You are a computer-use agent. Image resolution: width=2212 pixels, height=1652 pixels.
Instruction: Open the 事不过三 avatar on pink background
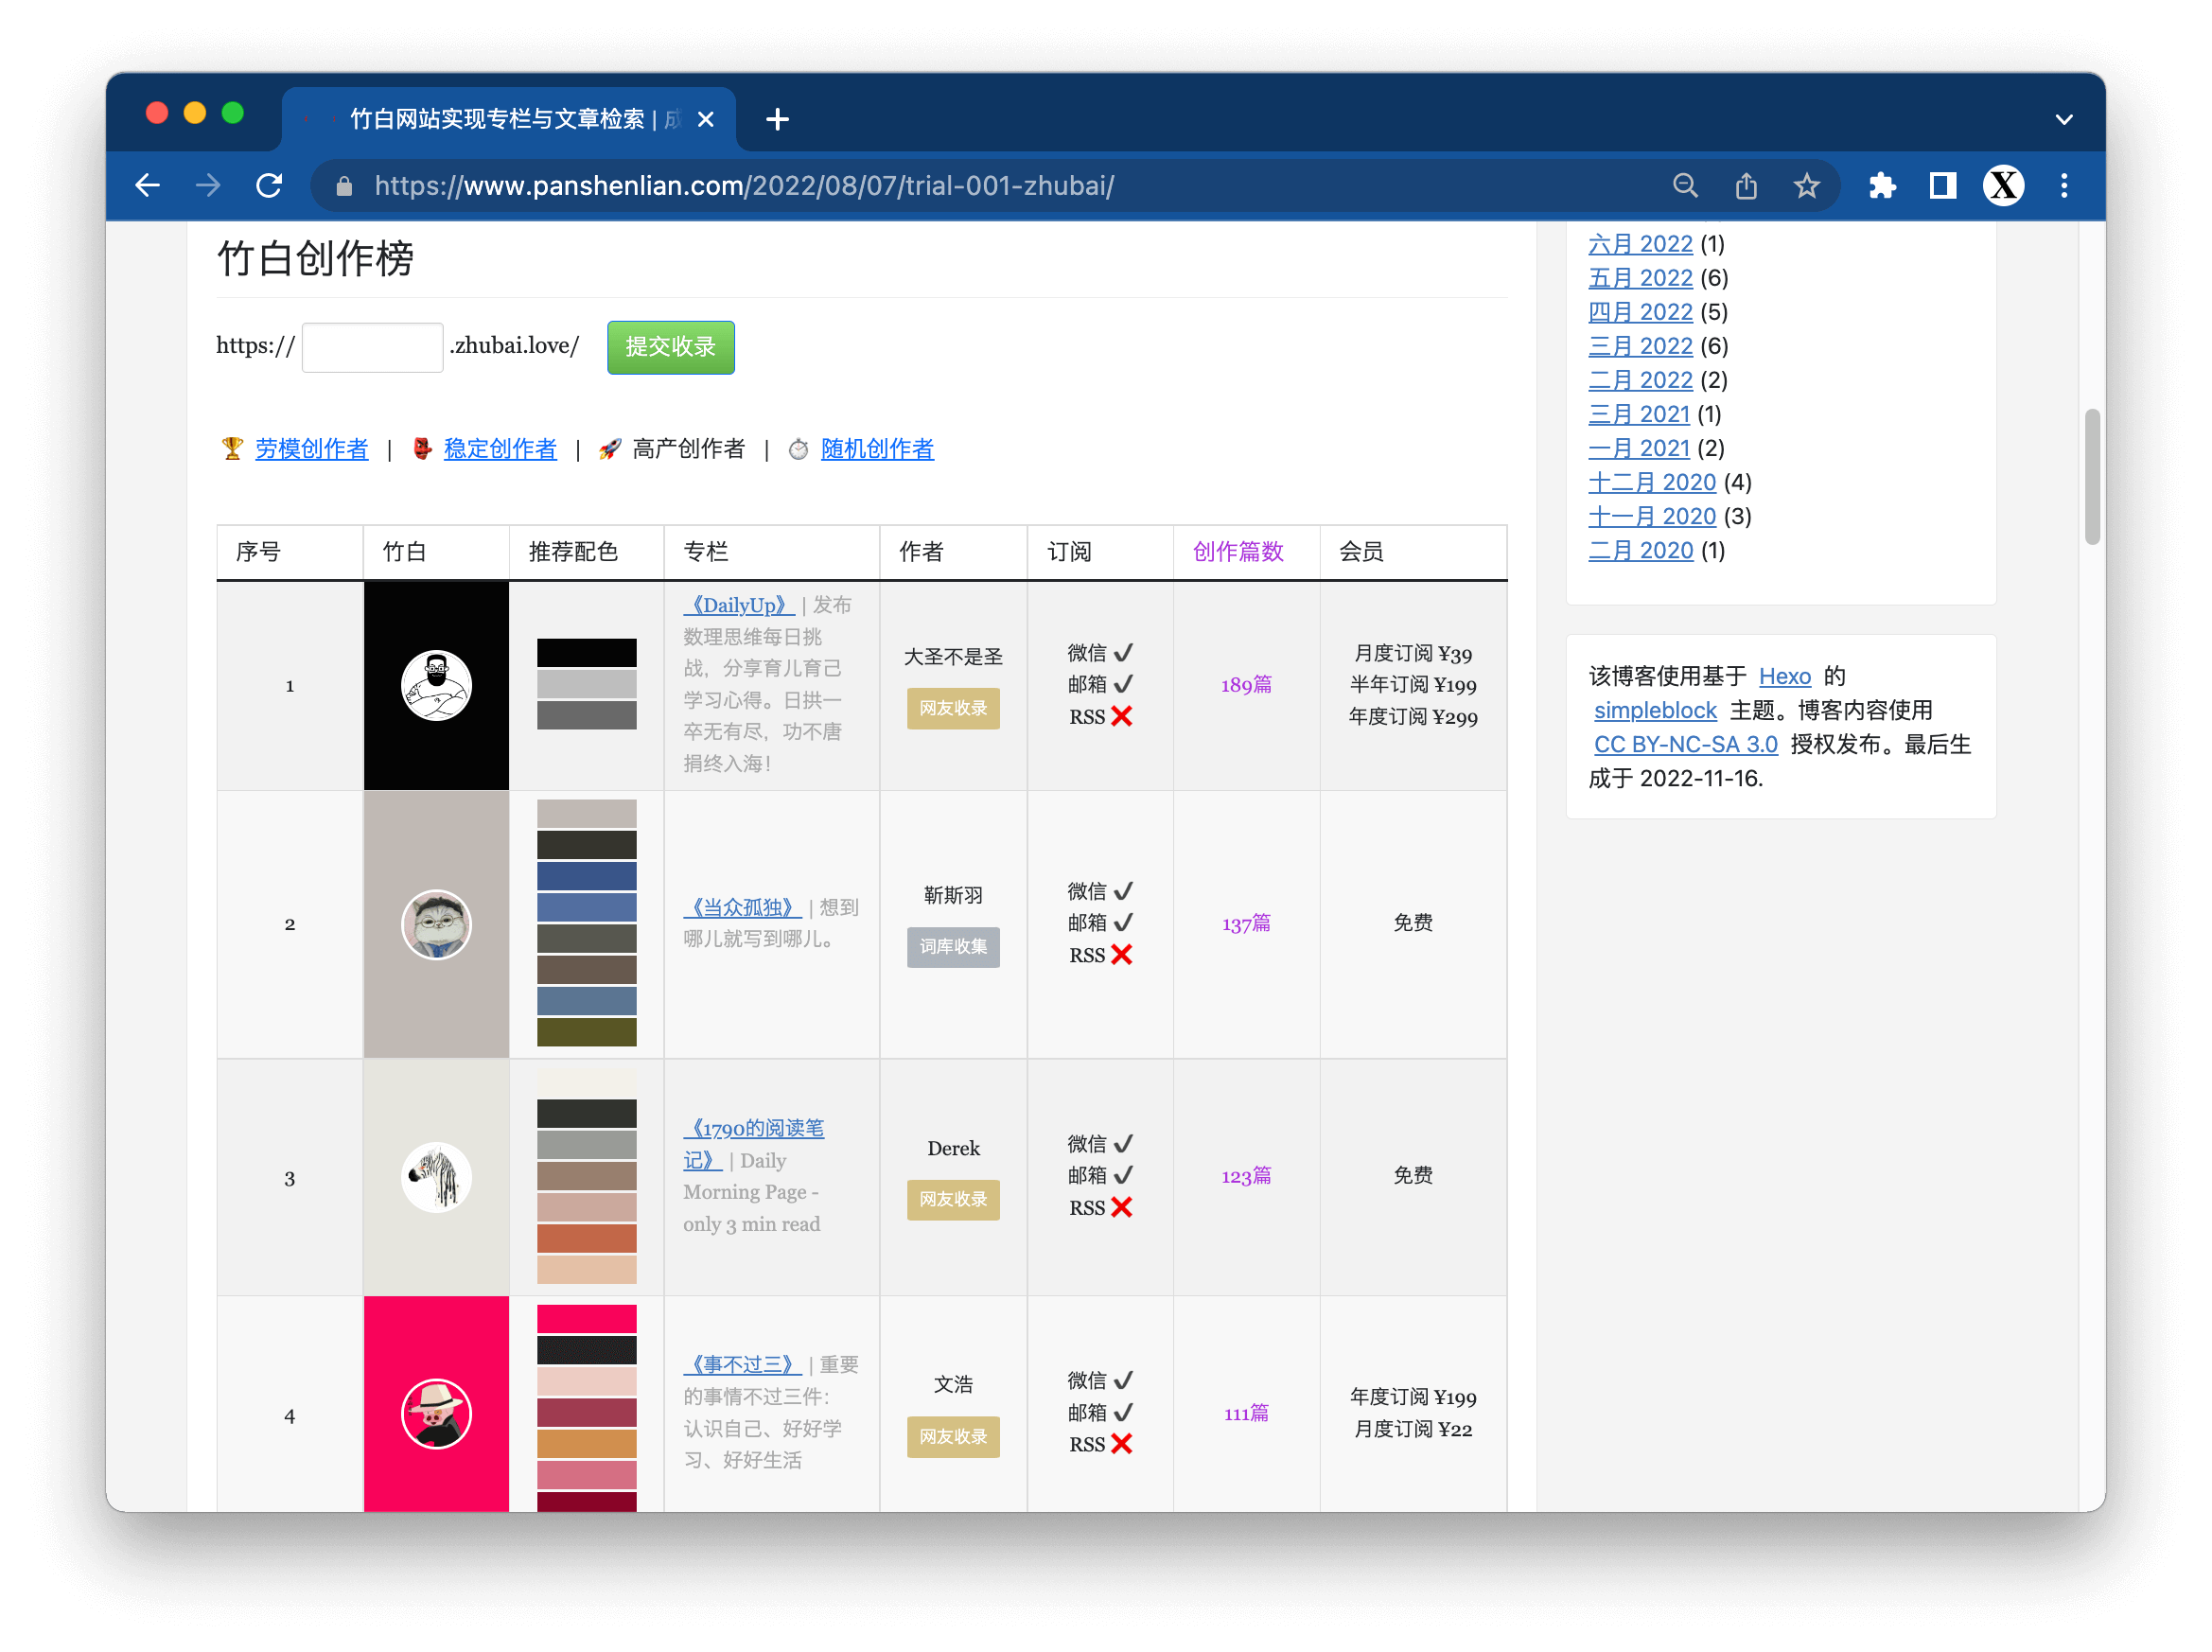point(436,1414)
